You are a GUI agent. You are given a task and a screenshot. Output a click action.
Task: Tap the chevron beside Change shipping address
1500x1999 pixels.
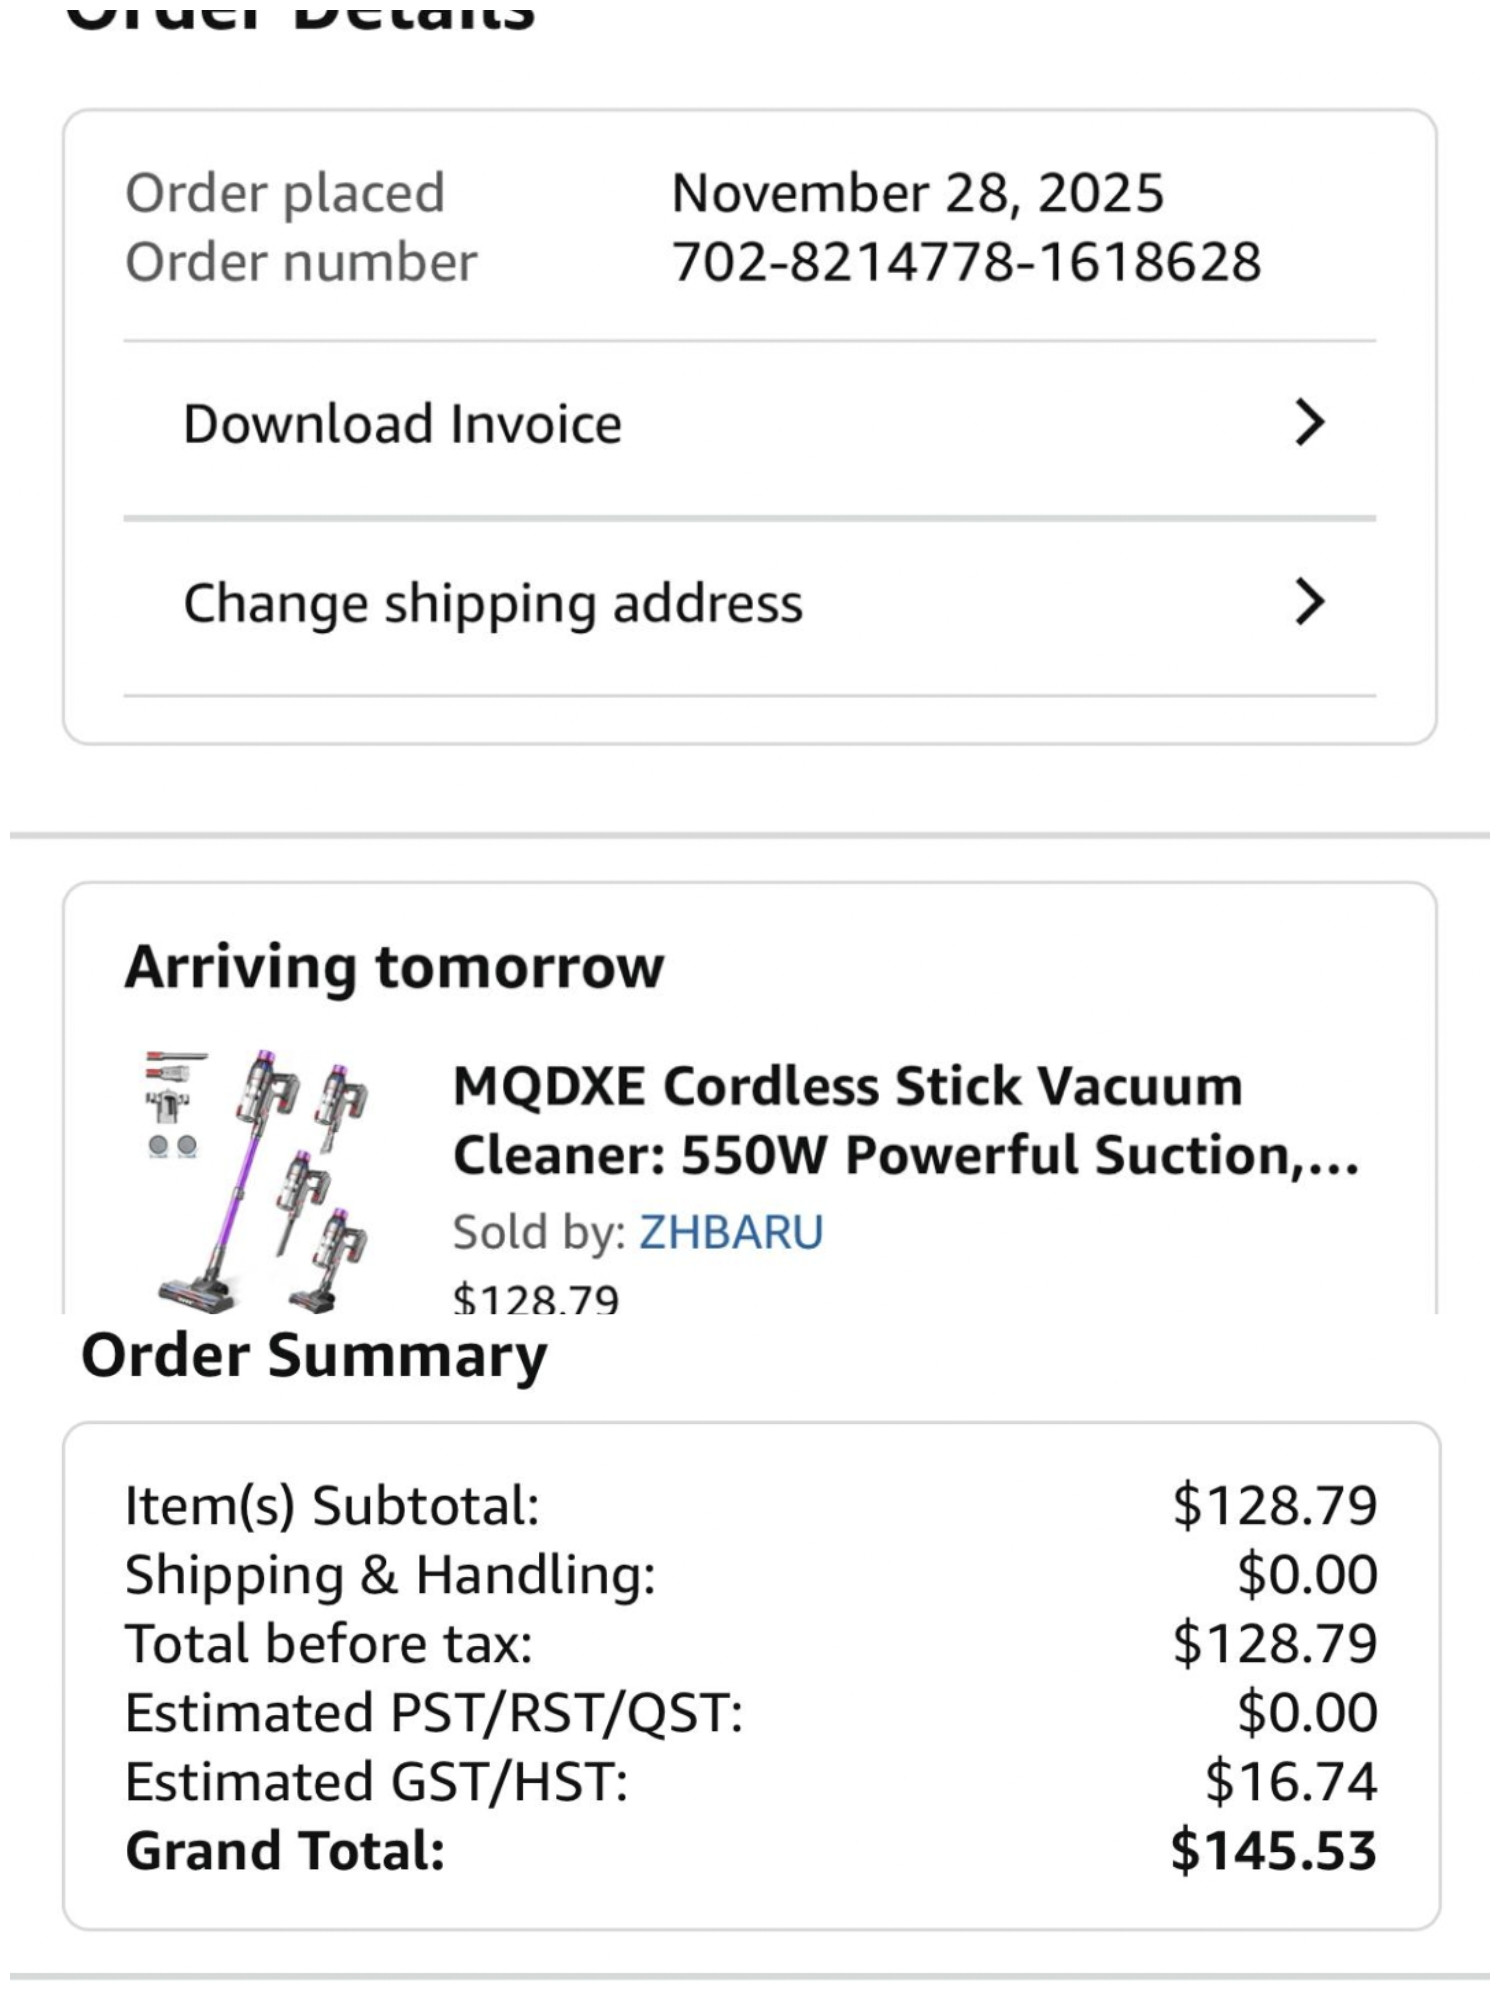(x=1310, y=602)
